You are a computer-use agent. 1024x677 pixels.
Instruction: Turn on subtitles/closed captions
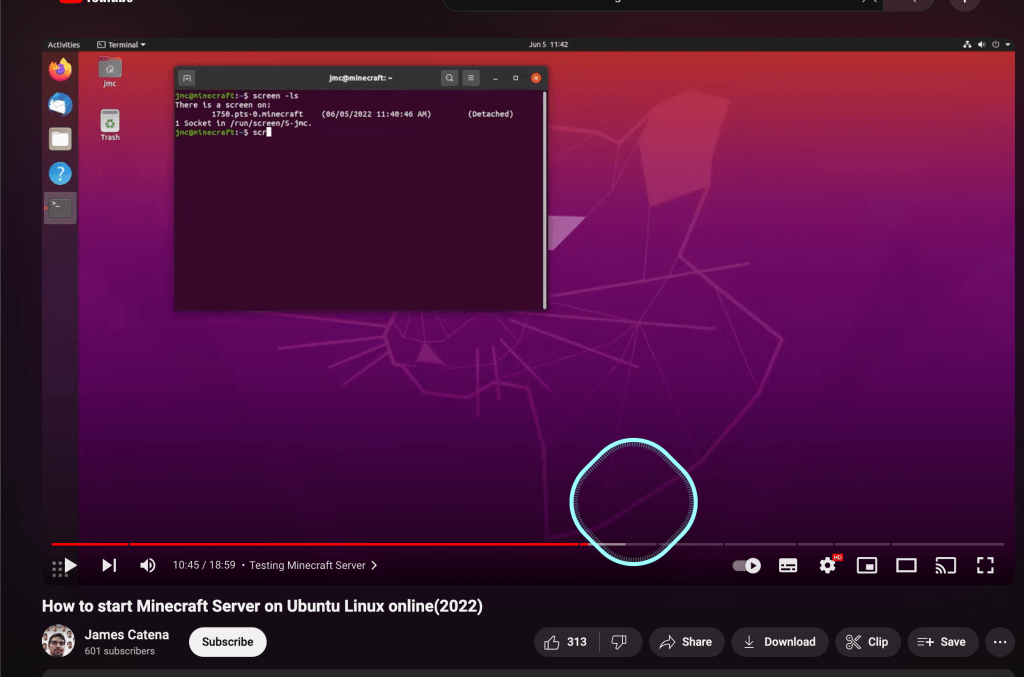pos(788,565)
